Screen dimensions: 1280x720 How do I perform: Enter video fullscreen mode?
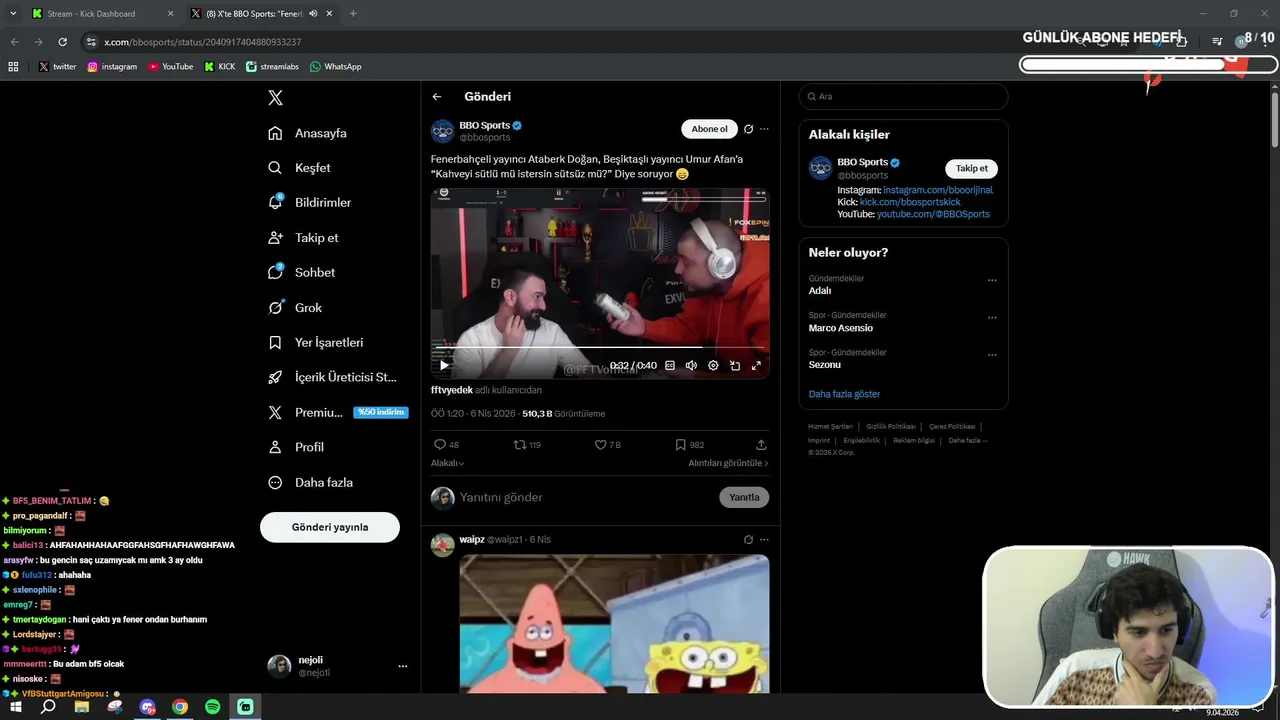click(756, 365)
